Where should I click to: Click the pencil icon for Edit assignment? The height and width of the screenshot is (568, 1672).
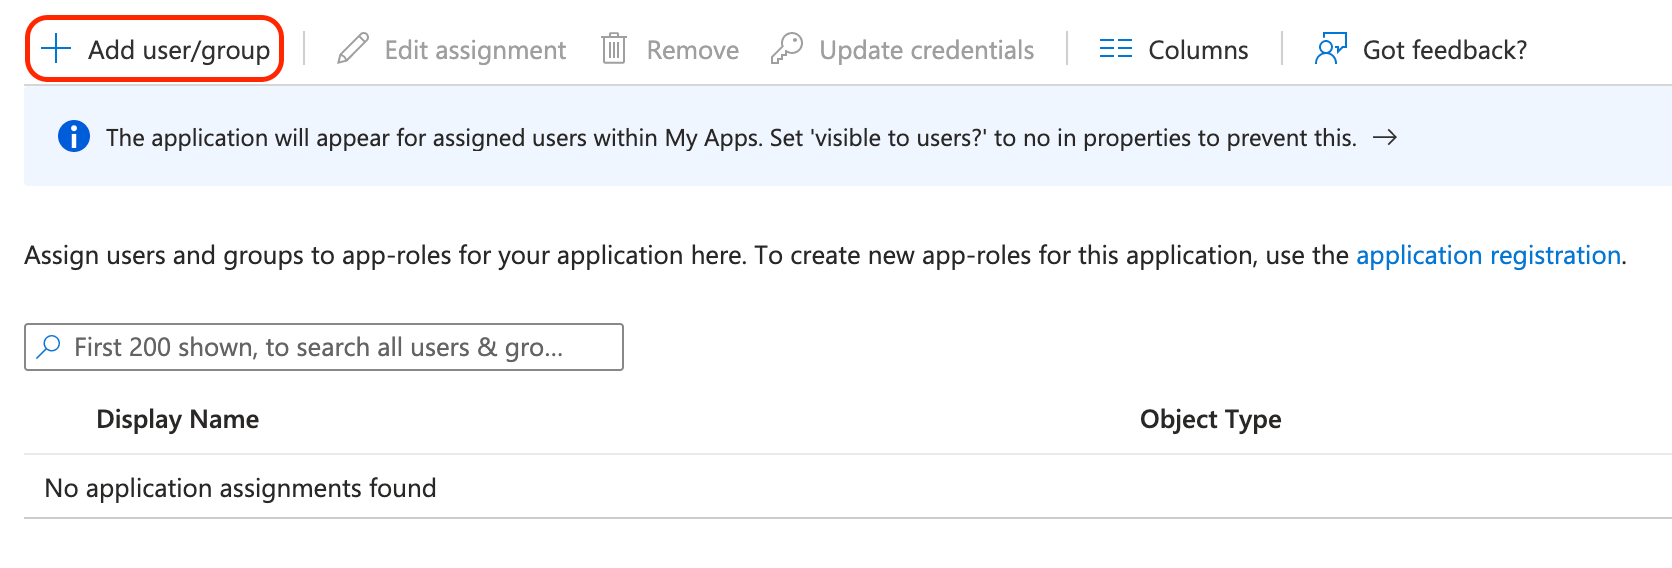pos(352,49)
